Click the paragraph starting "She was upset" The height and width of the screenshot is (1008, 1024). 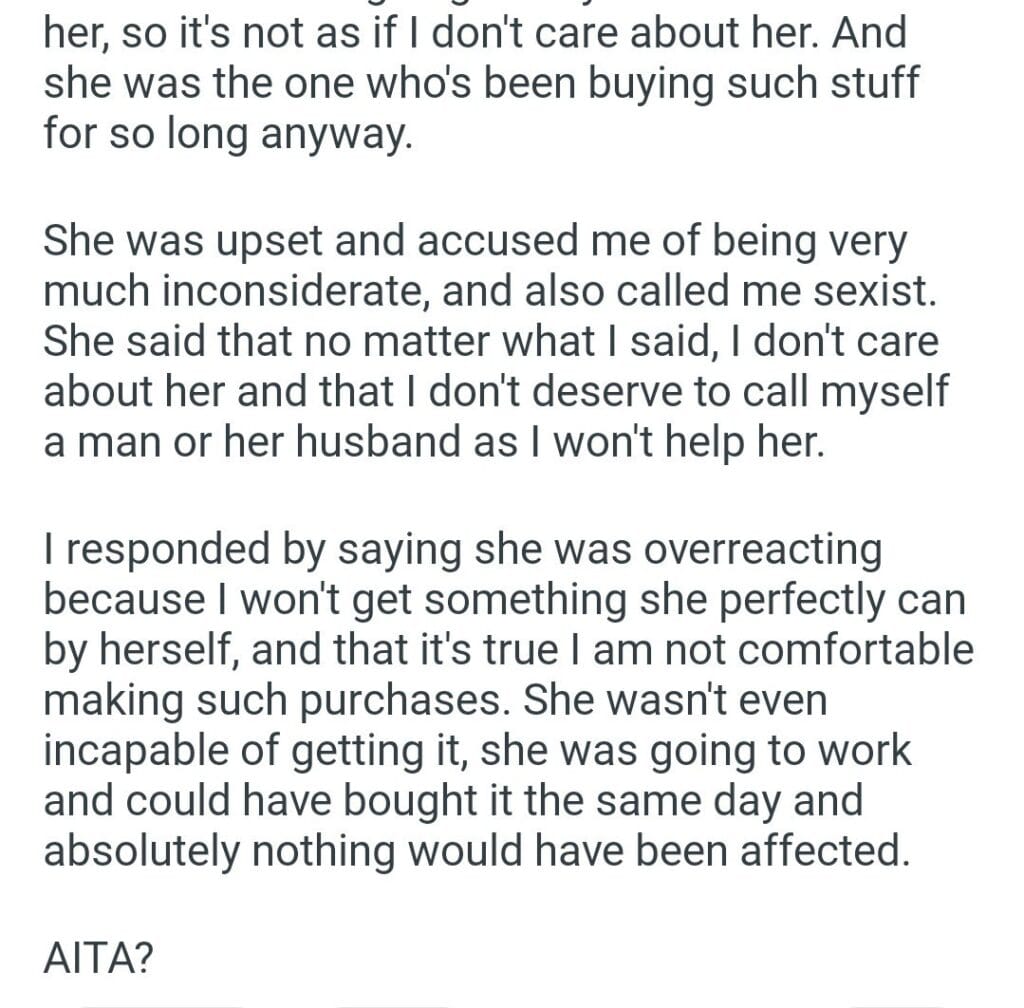pos(490,340)
